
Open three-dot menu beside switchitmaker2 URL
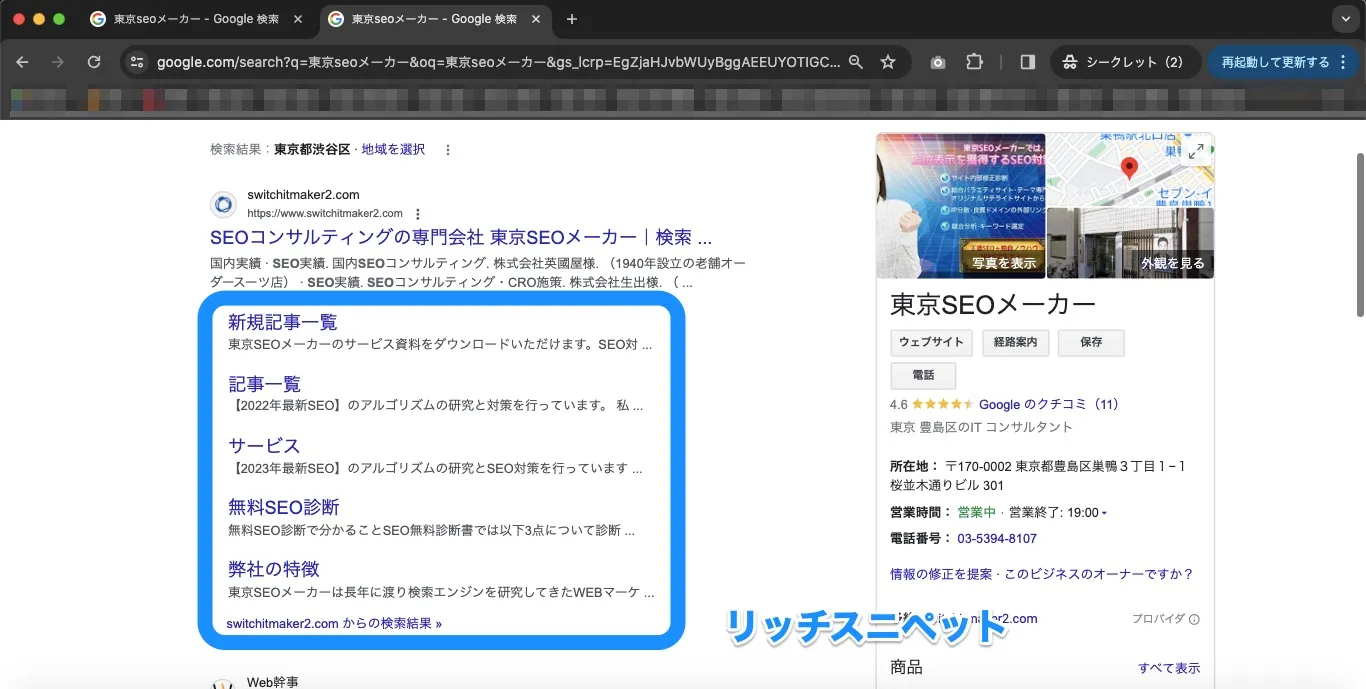tap(418, 214)
